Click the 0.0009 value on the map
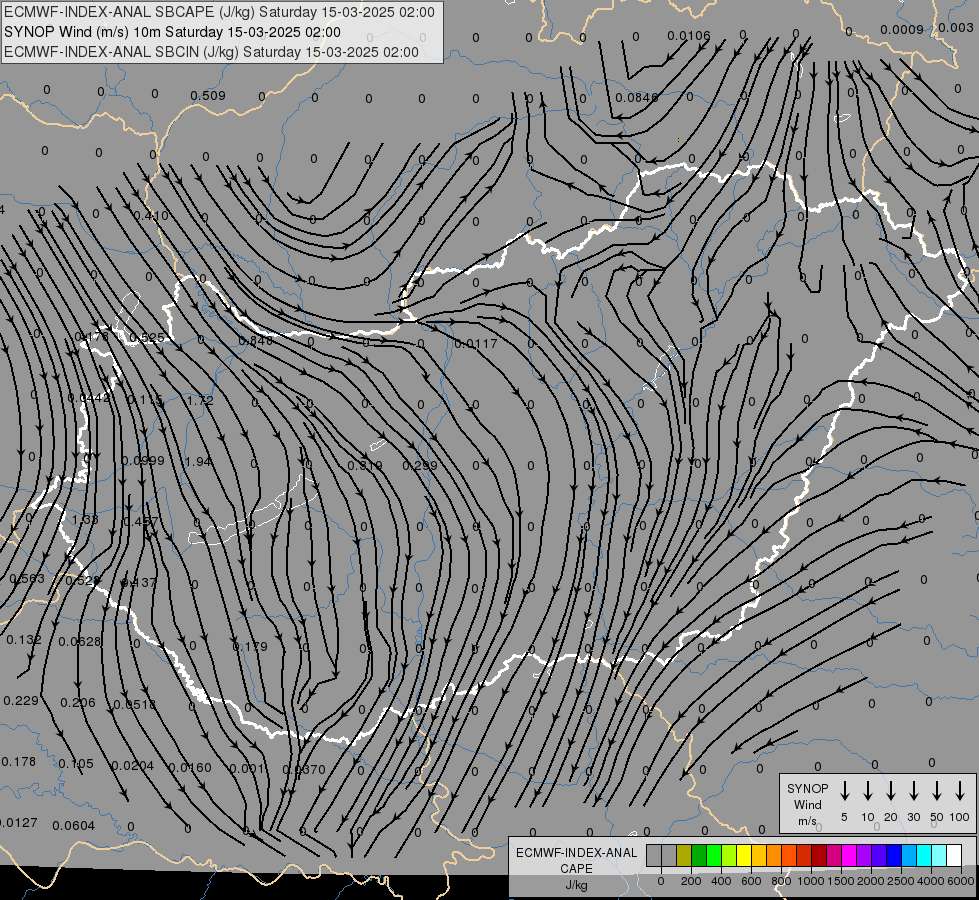The image size is (979, 900). (902, 29)
